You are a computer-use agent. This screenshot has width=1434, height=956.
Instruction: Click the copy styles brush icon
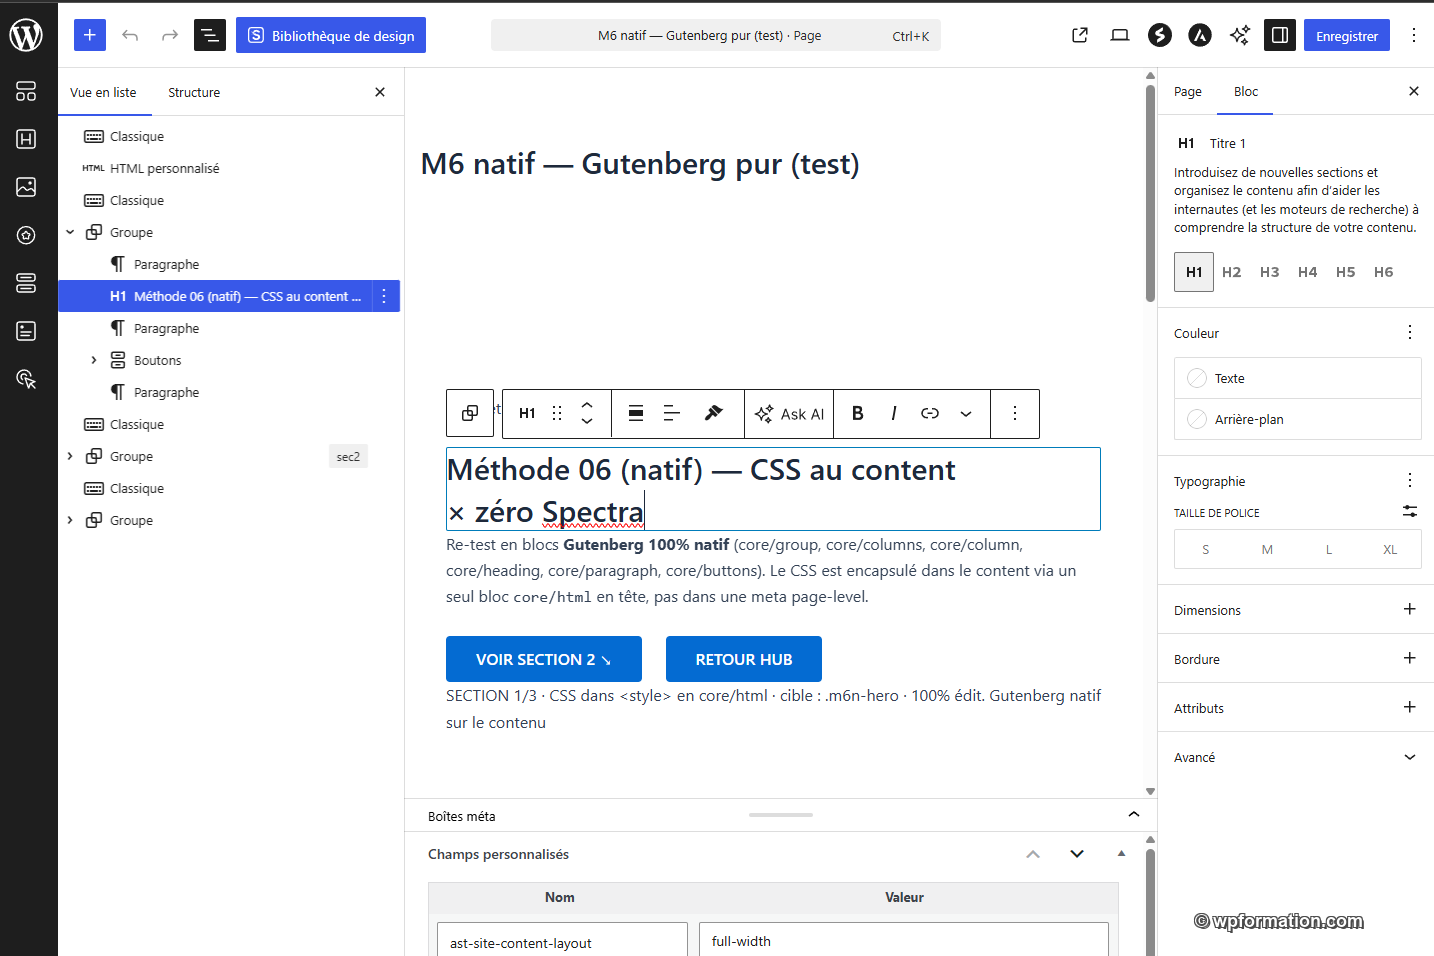coord(714,413)
